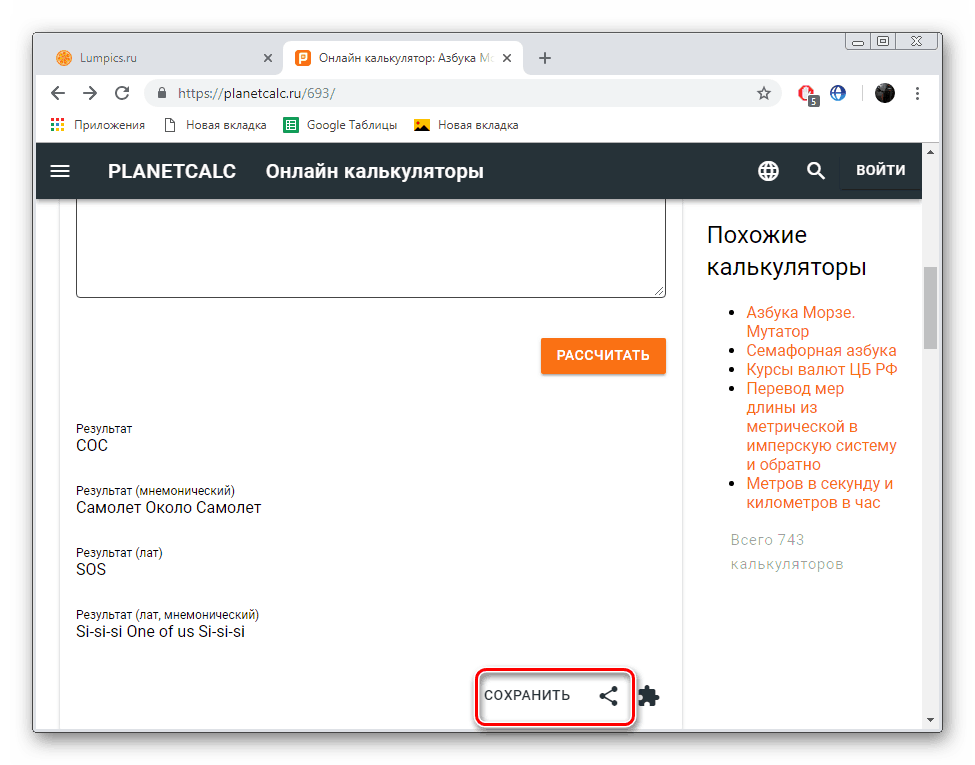Open the PlanetCalc hamburger menu
Image resolution: width=975 pixels, height=765 pixels.
tap(60, 171)
